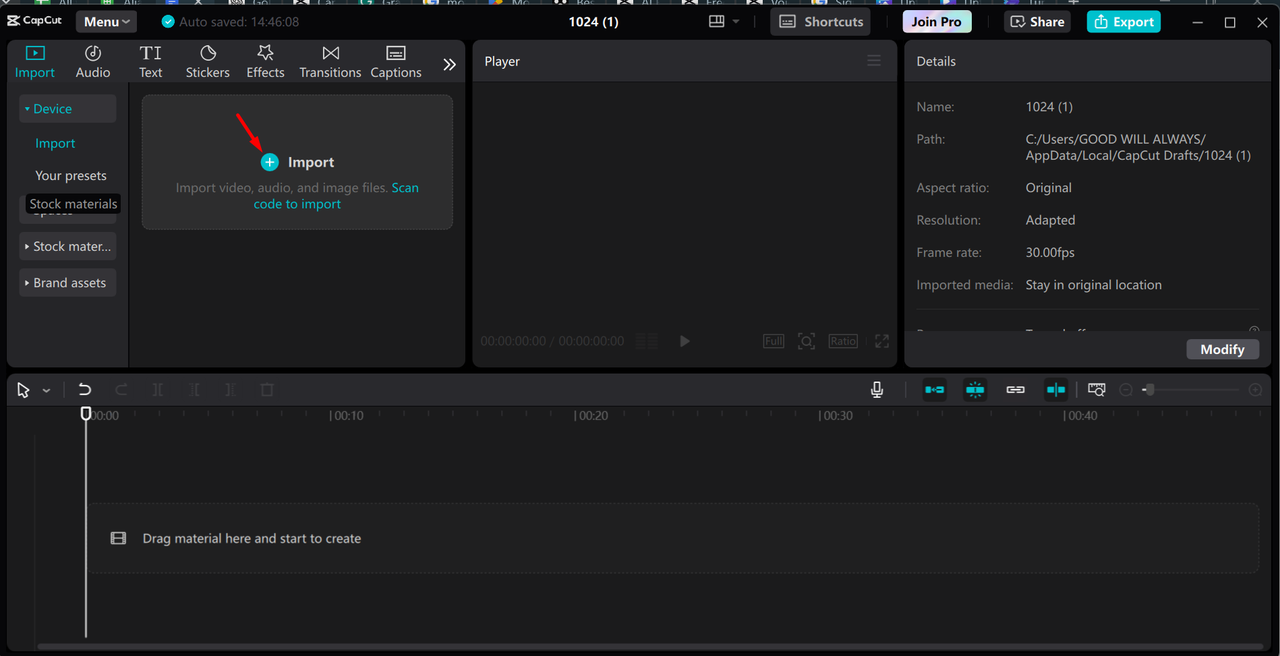The image size is (1280, 656).
Task: Click the timeline cover settings icon
Action: (1097, 390)
